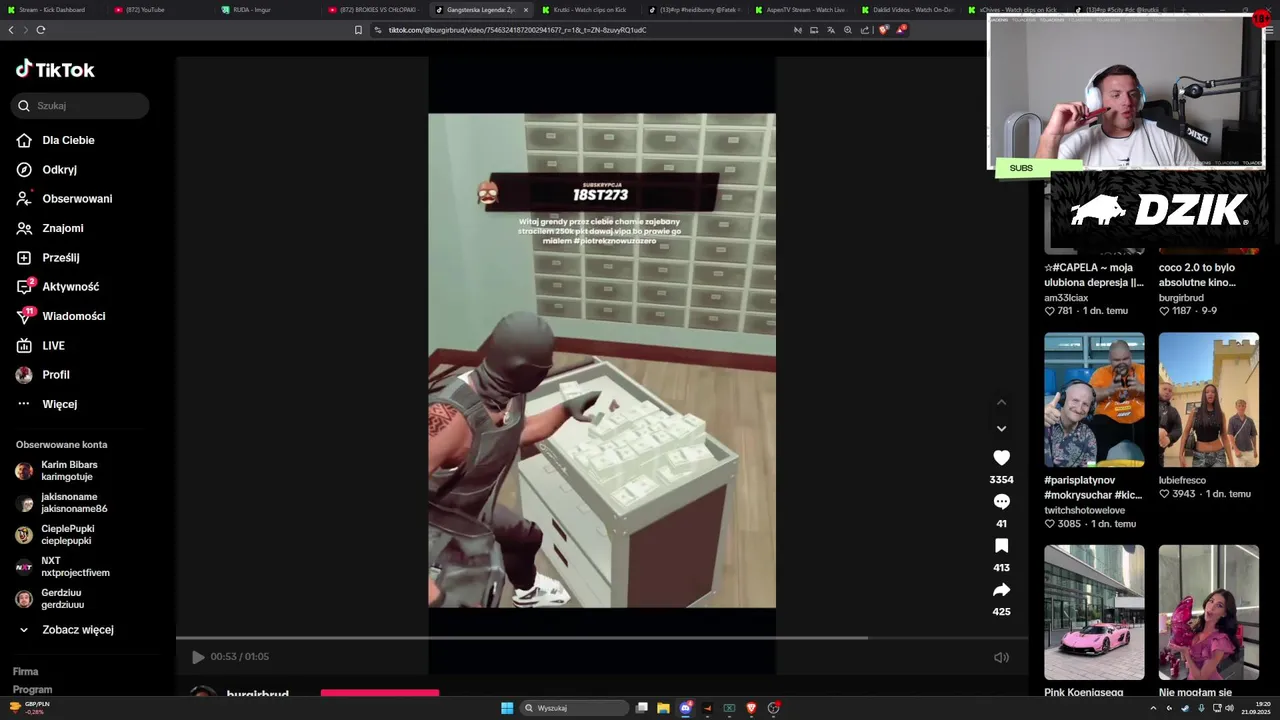
Task: Focus the Szukaj search field
Action: point(80,106)
